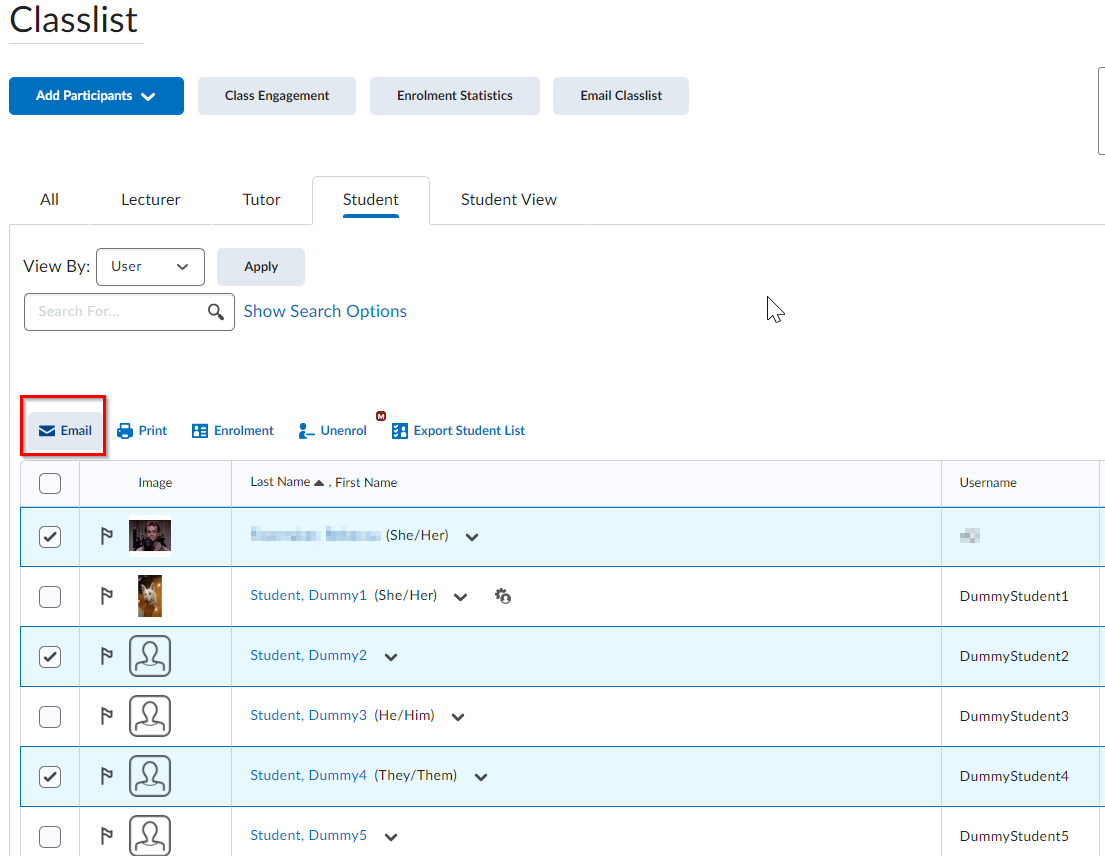Screen dimensions: 1105x856
Task: Click Dummy3's placeholder avatar
Action: pyautogui.click(x=150, y=716)
